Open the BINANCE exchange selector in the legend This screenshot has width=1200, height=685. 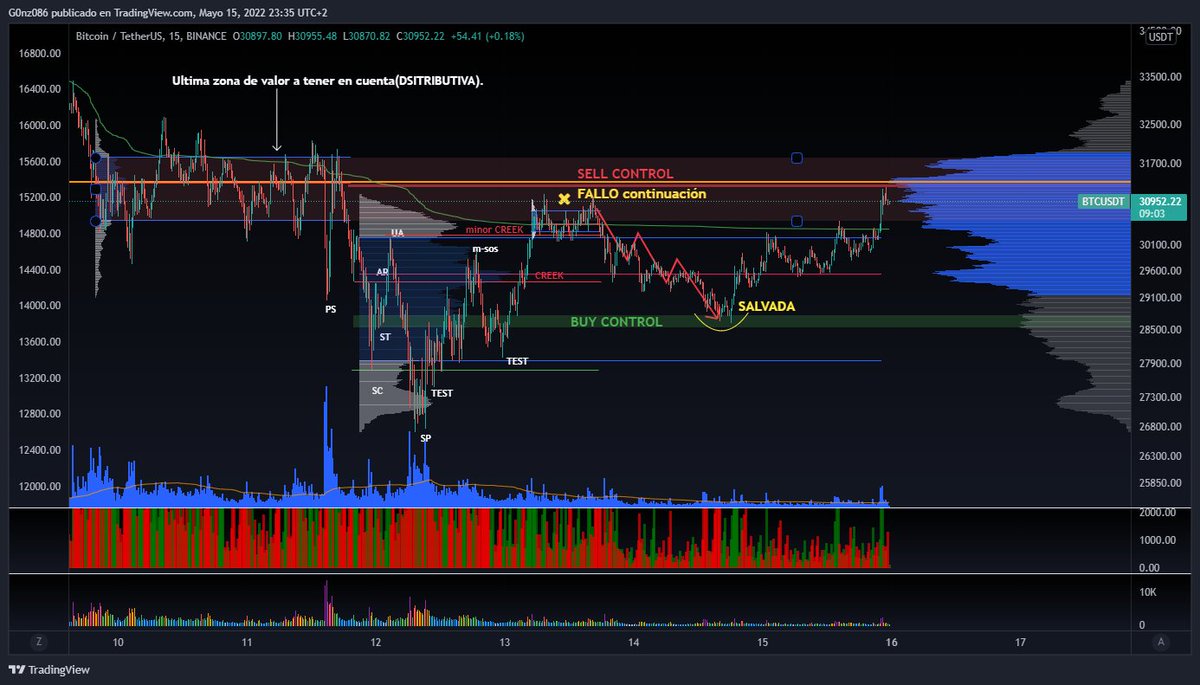pyautogui.click(x=206, y=36)
